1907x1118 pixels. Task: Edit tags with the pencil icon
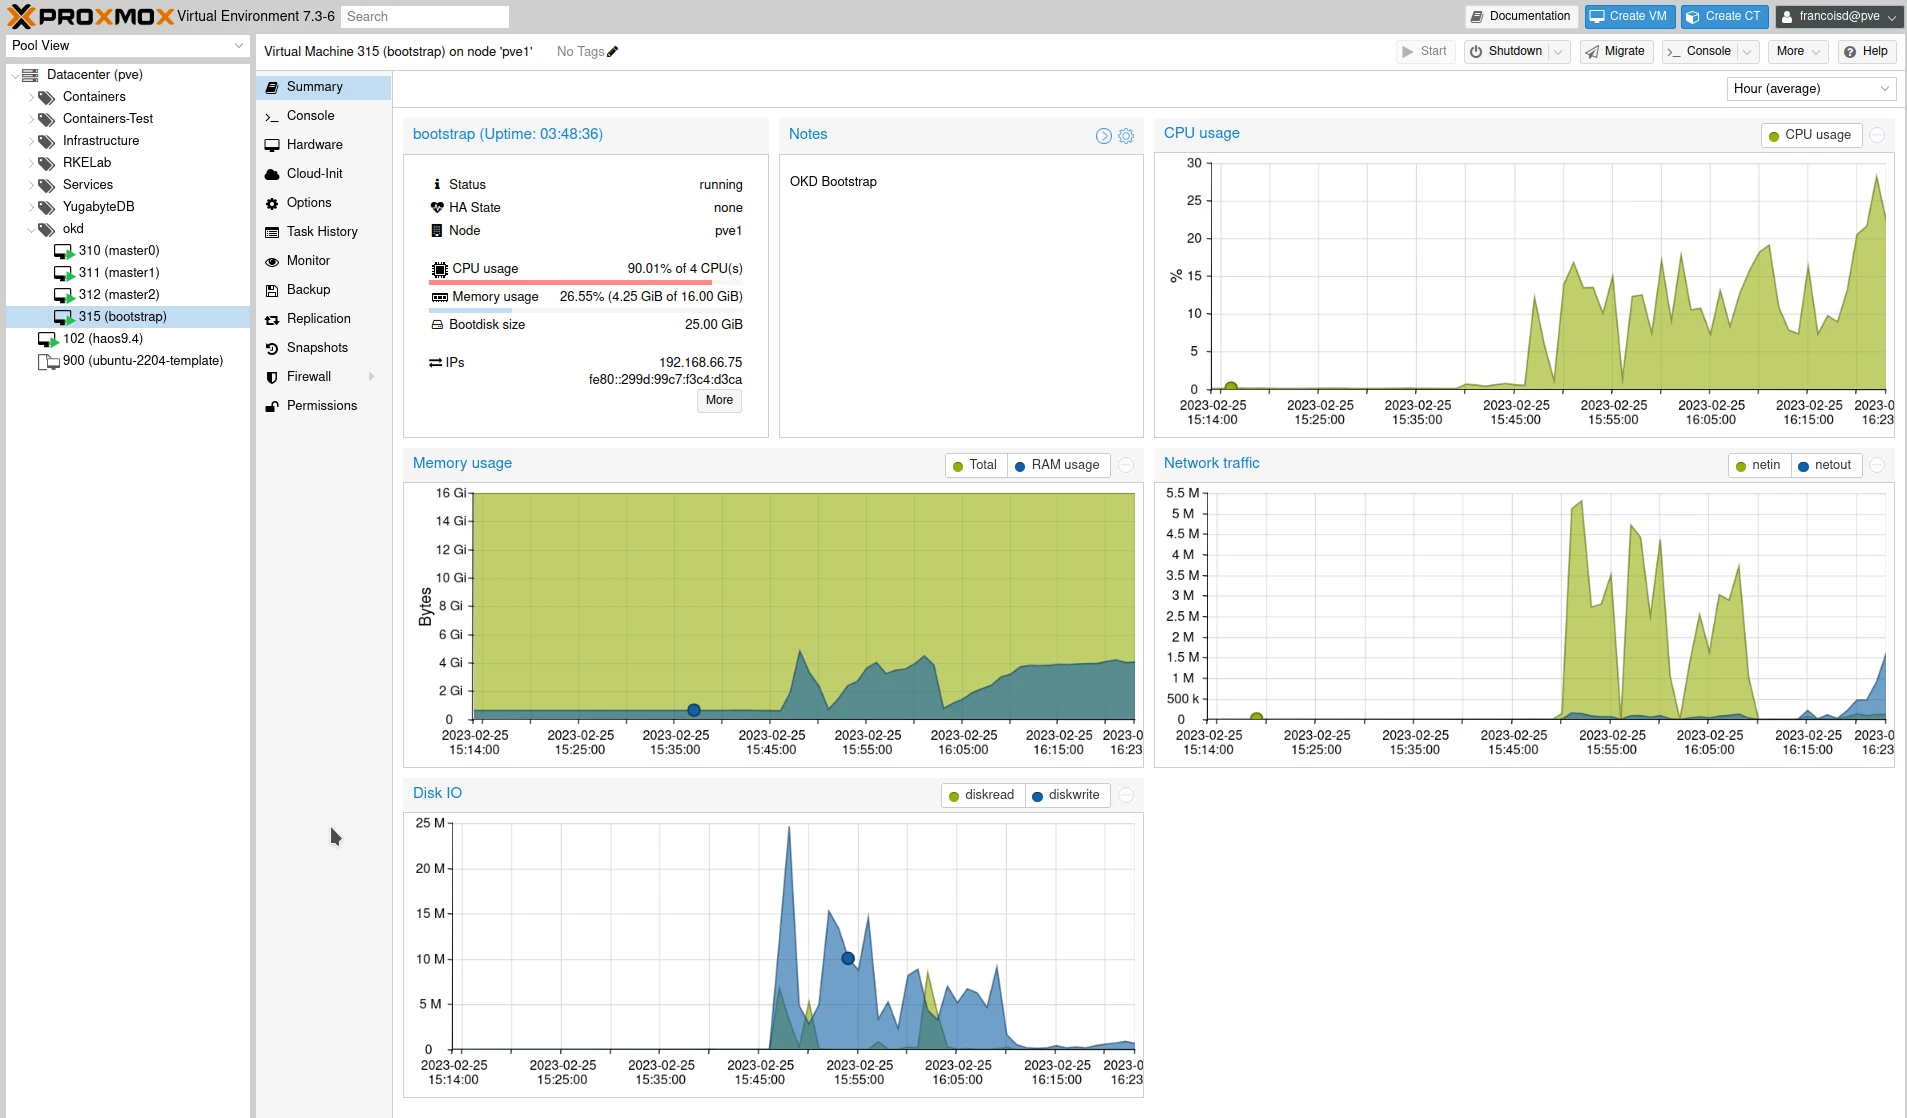click(613, 52)
